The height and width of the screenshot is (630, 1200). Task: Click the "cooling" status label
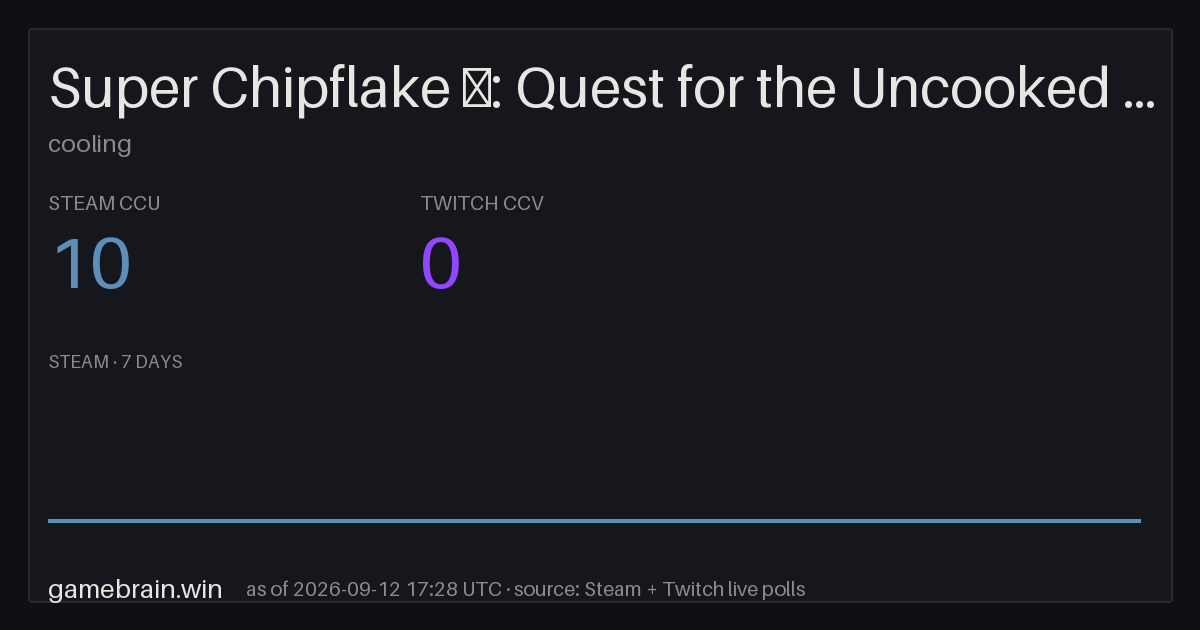[x=90, y=144]
